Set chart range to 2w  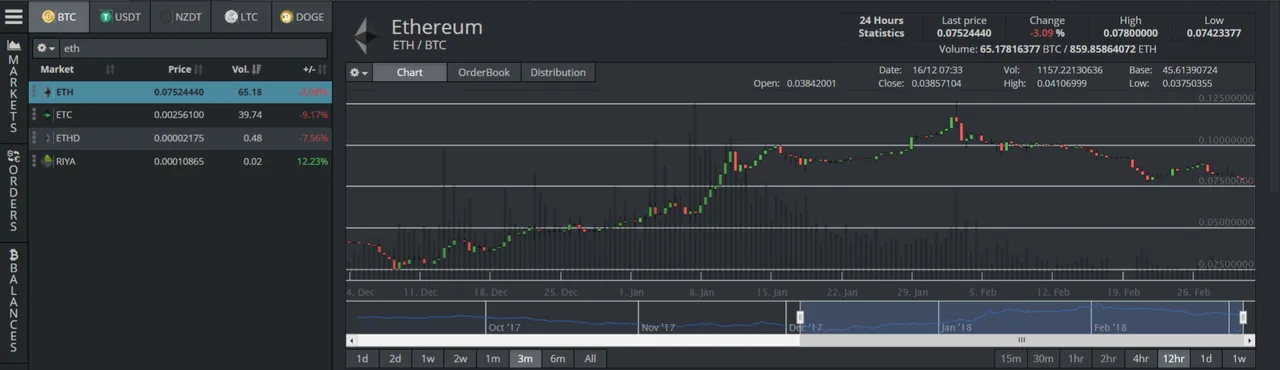(x=460, y=358)
